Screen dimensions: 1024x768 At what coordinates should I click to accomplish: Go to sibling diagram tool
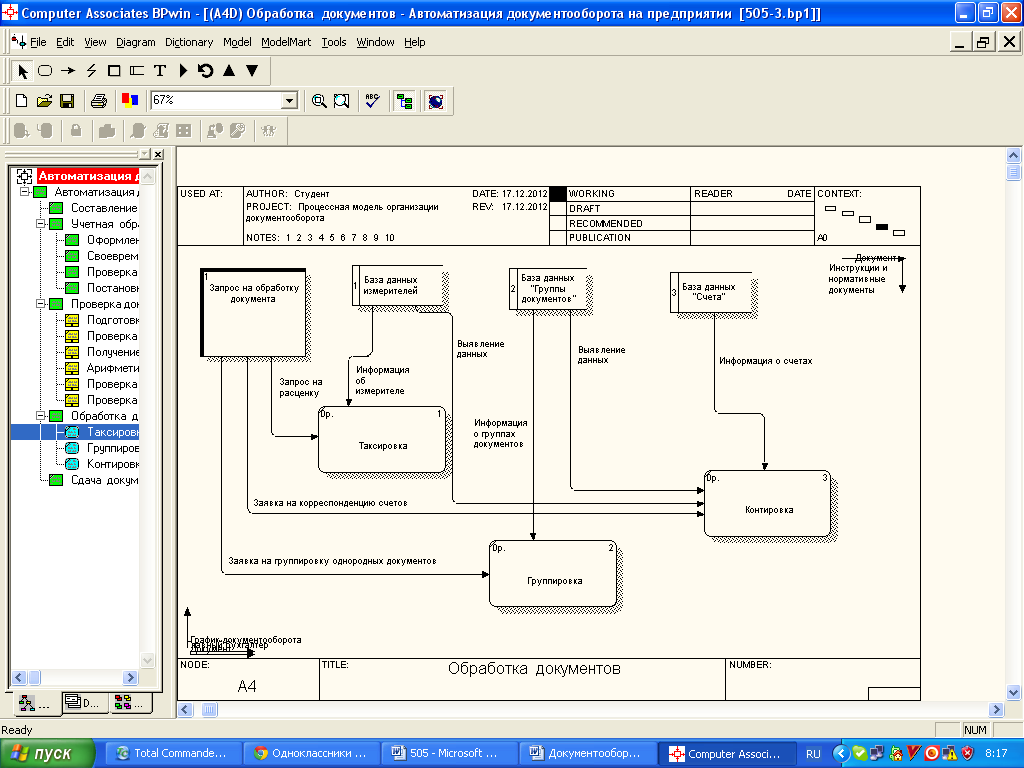click(206, 71)
